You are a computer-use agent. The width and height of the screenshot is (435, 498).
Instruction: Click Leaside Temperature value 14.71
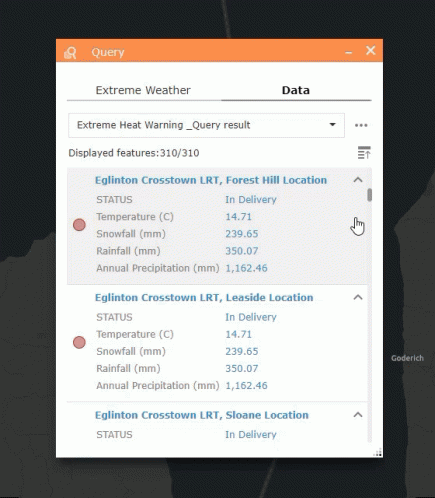(x=238, y=334)
